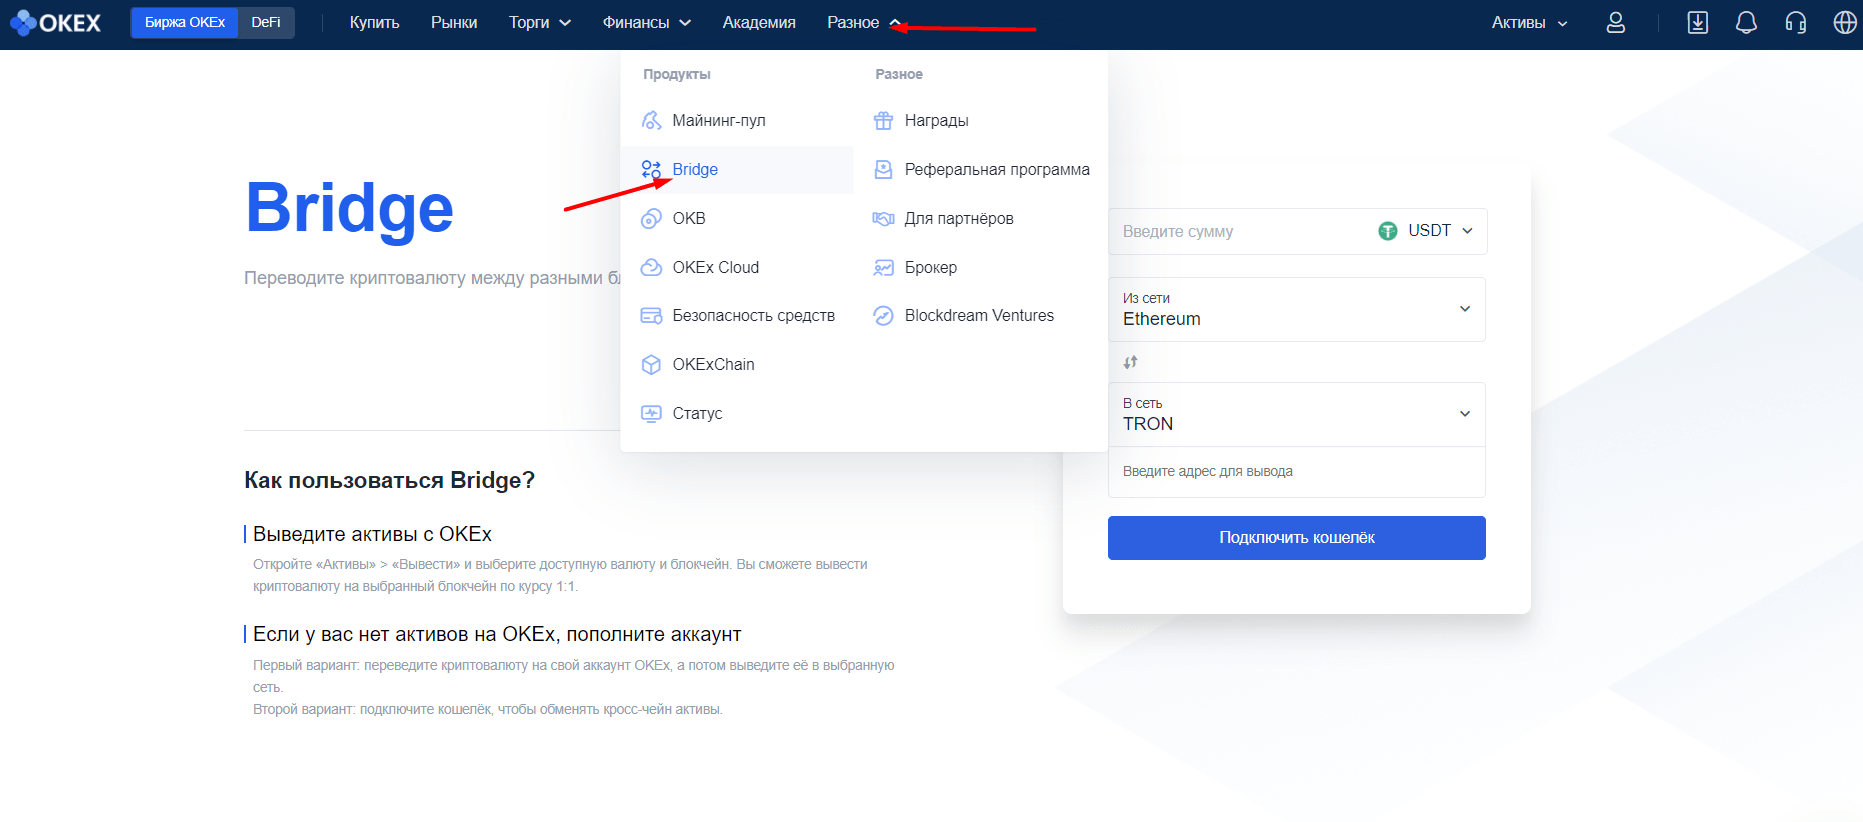Open Награды link

point(936,120)
